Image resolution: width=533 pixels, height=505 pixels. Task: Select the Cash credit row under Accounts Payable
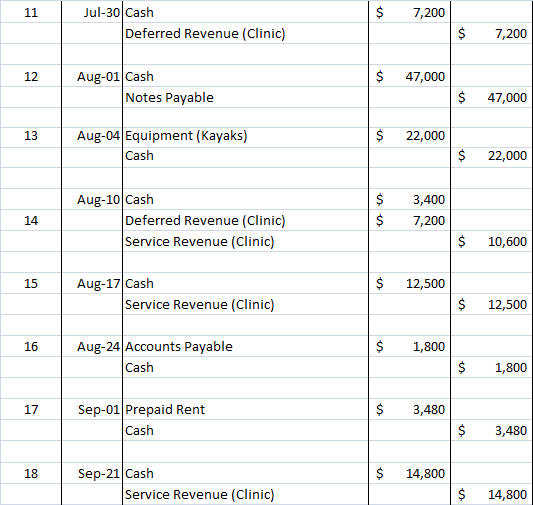tap(245, 367)
